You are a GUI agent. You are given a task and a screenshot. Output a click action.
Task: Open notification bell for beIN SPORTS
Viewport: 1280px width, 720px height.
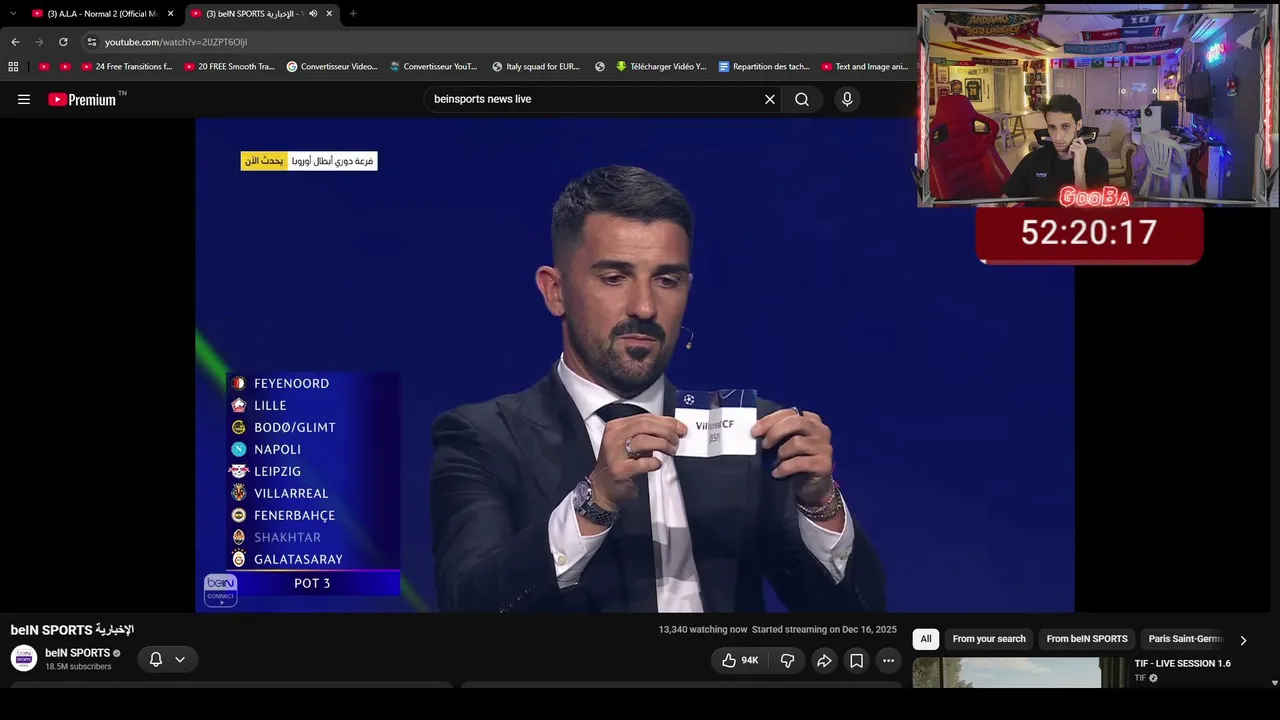pyautogui.click(x=156, y=659)
